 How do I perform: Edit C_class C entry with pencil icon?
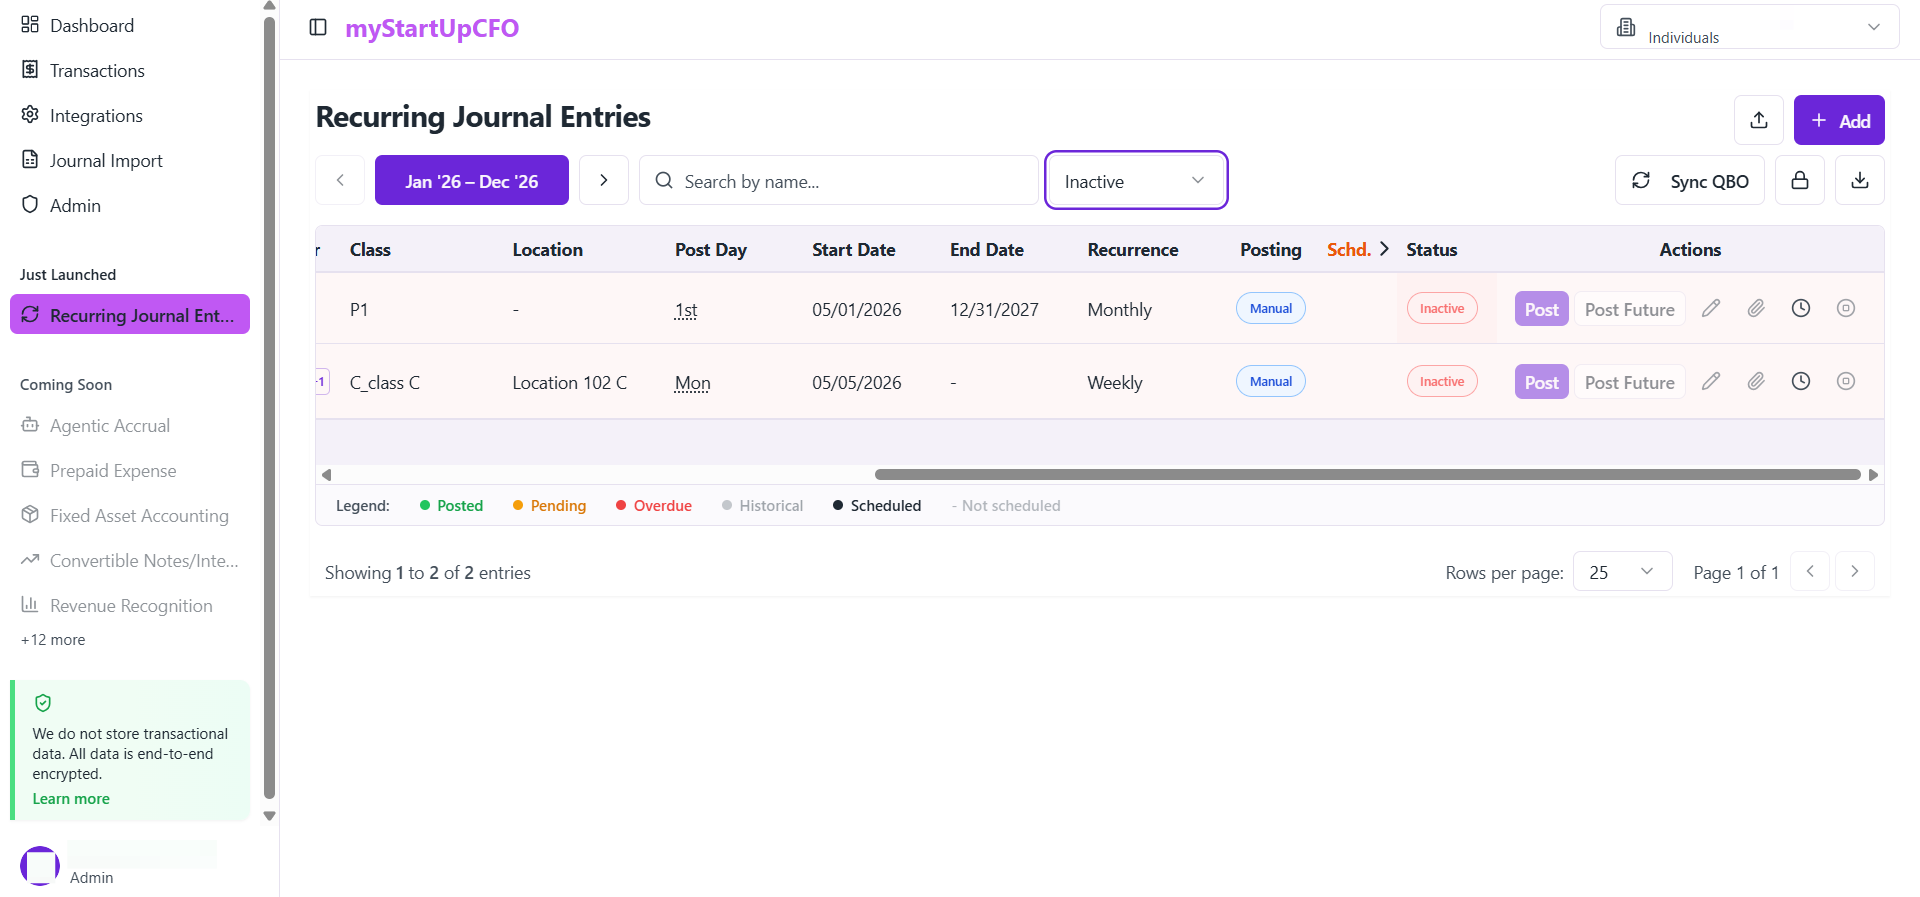click(1711, 381)
